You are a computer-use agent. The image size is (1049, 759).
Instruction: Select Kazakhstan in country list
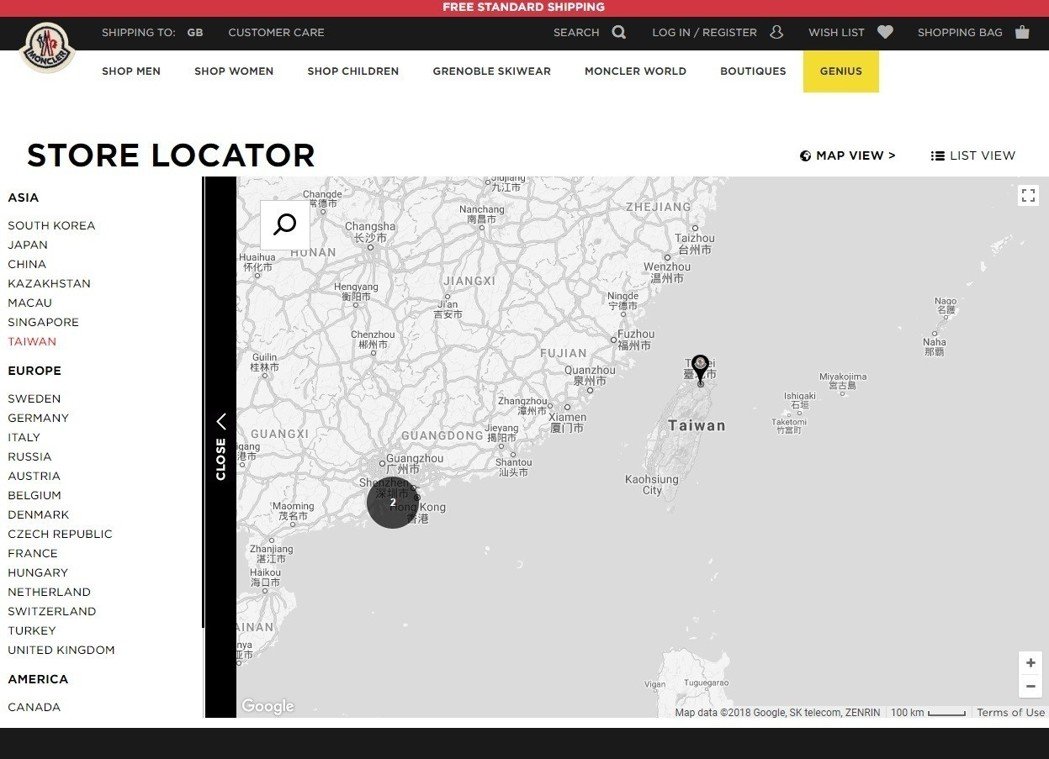[49, 284]
